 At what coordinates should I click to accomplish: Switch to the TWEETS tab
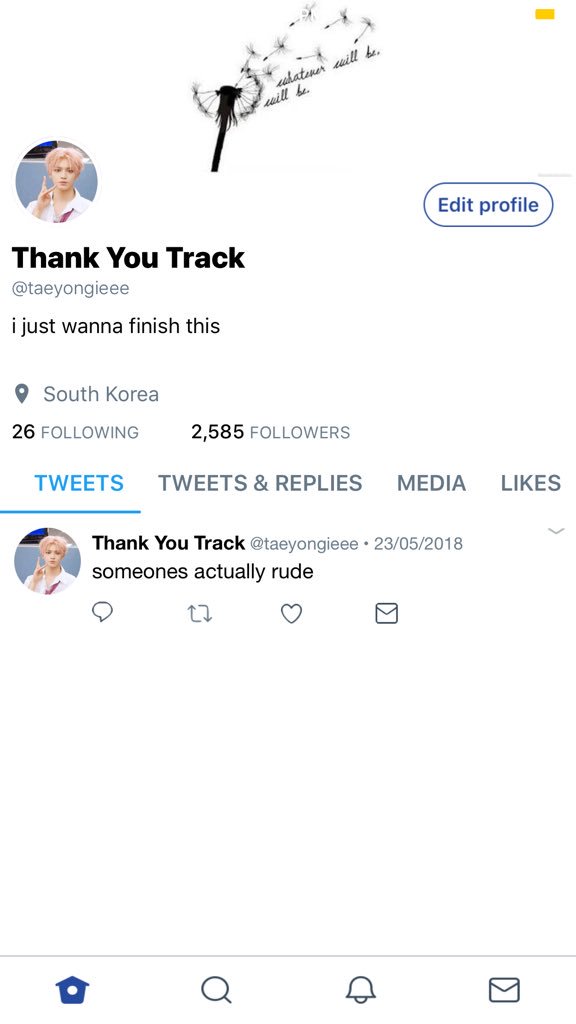(79, 483)
